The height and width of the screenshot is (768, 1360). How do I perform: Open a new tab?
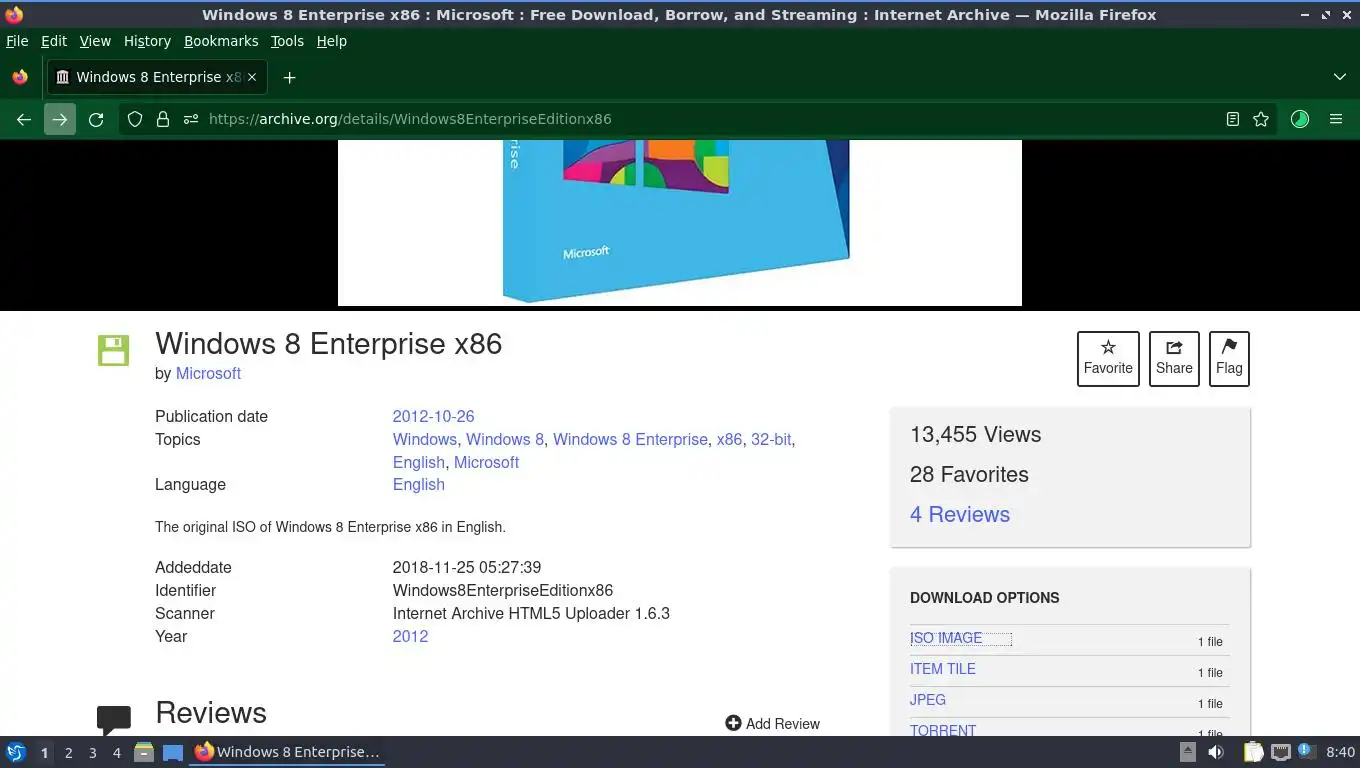coord(289,77)
